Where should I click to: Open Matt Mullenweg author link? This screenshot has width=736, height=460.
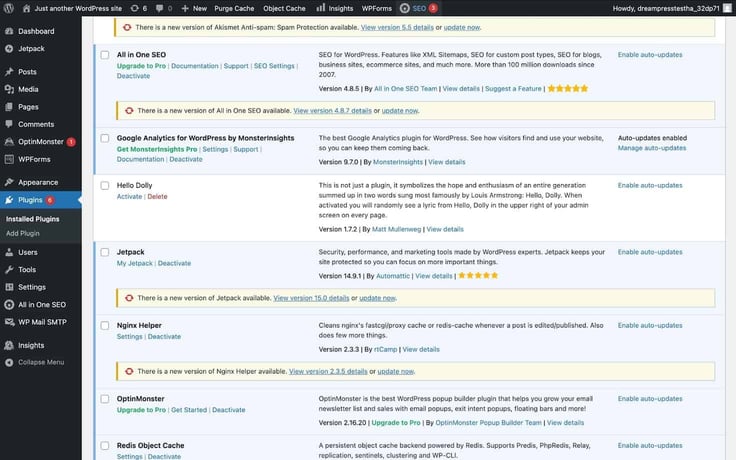(x=396, y=230)
